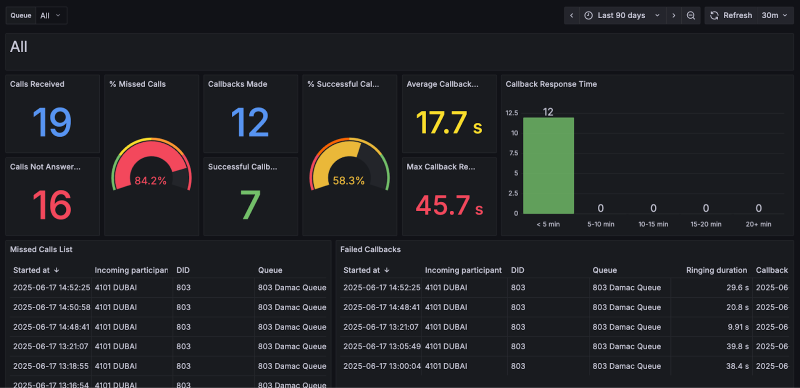Open the Last 90 days time picker
This screenshot has height=388, width=800.
(622, 15)
